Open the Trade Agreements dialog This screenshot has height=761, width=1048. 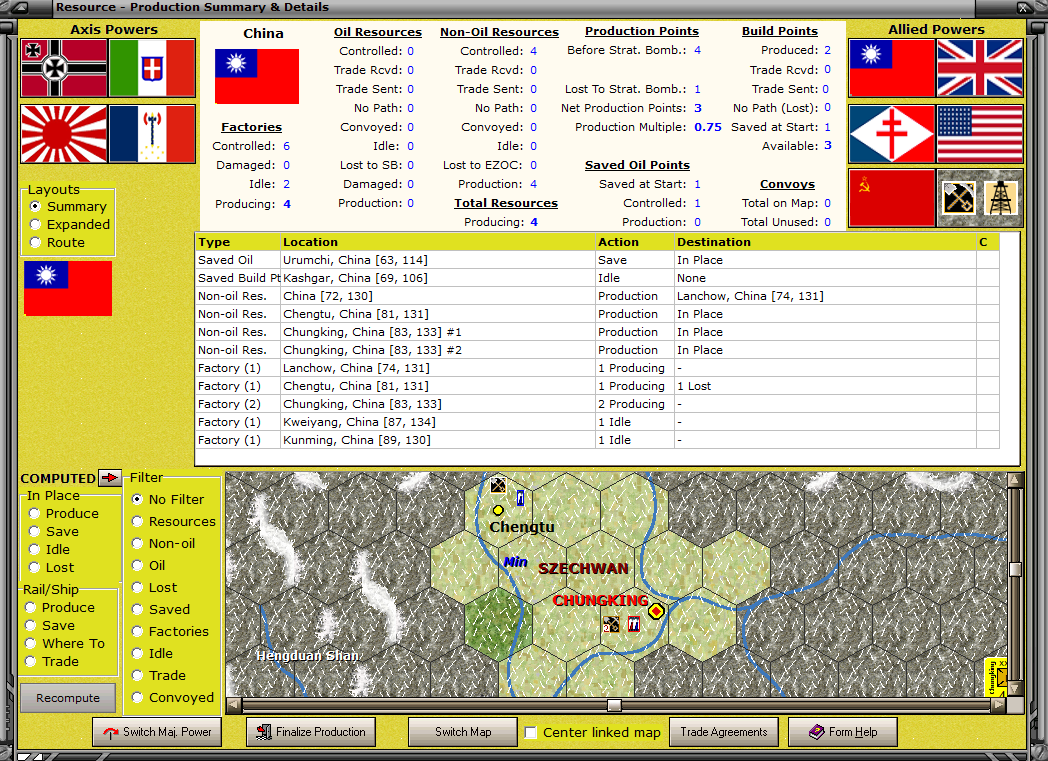coord(723,731)
